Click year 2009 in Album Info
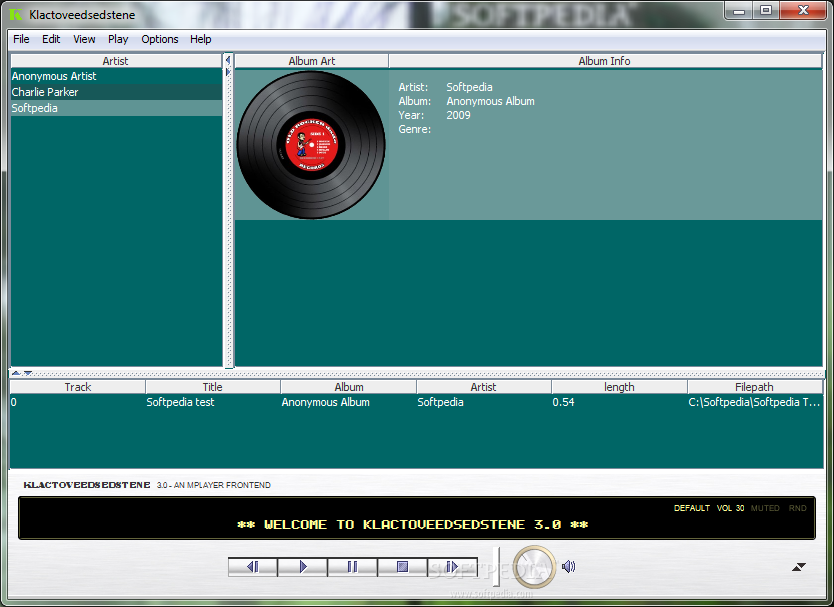Viewport: 834px width, 607px height. point(458,115)
